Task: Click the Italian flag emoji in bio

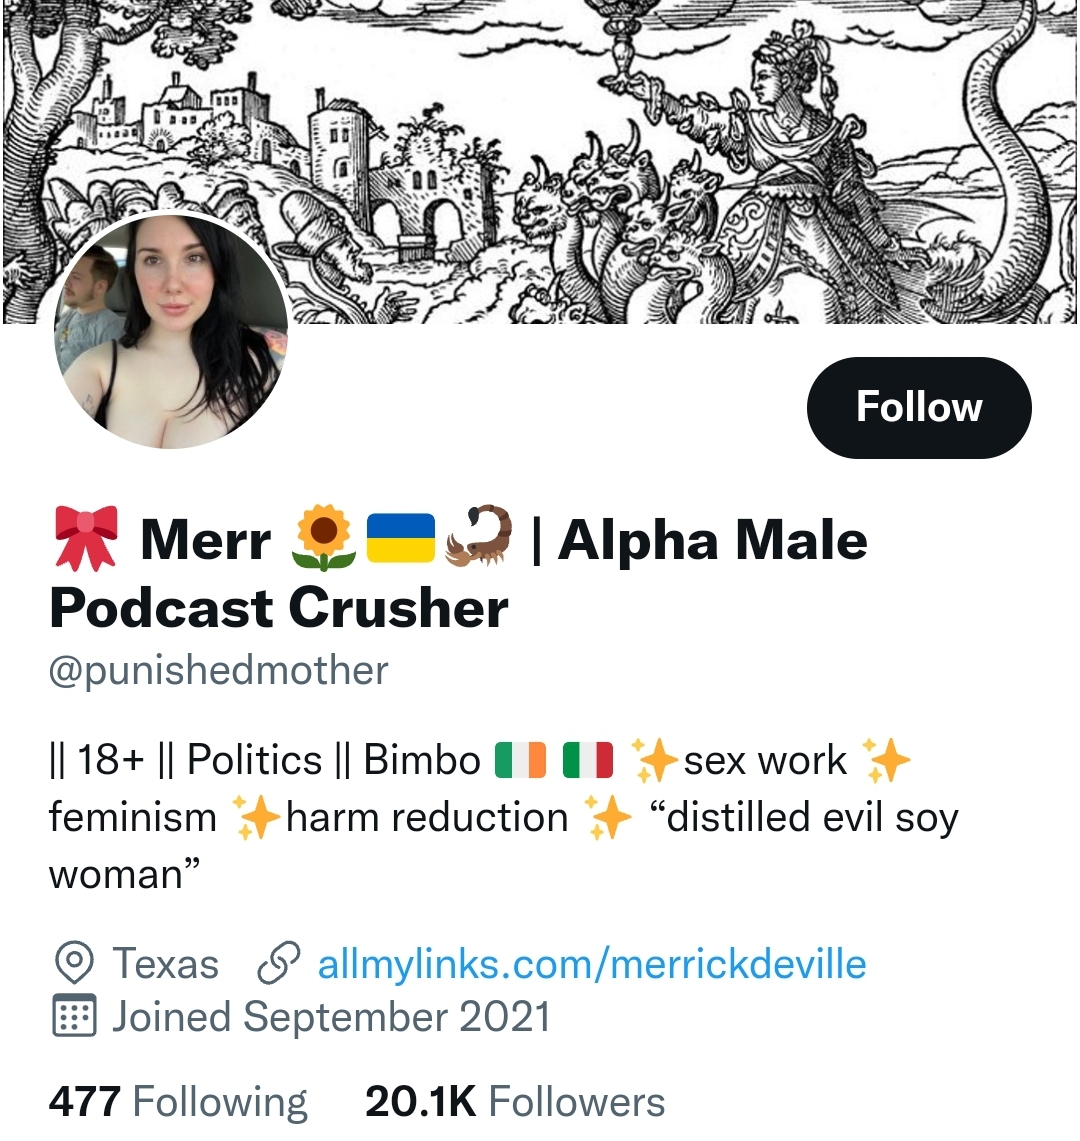Action: click(588, 761)
